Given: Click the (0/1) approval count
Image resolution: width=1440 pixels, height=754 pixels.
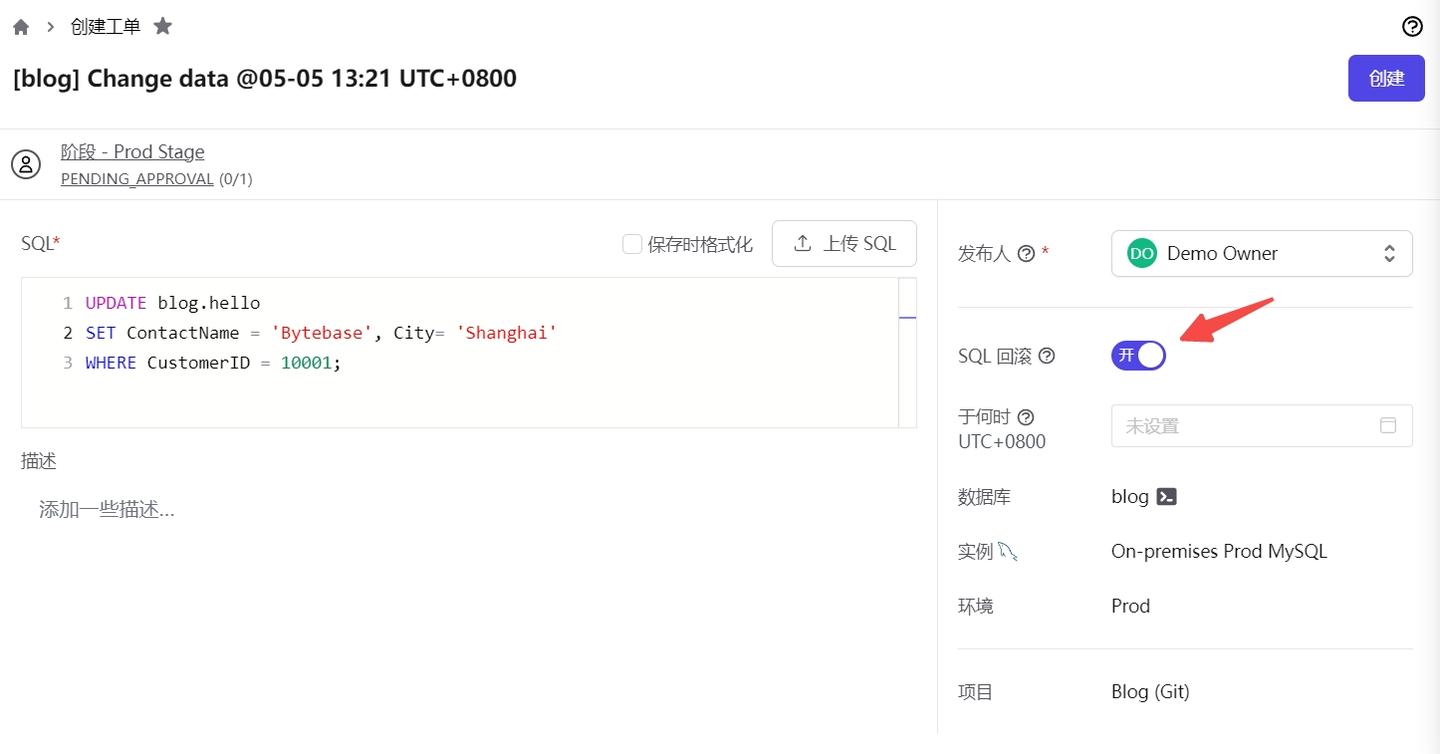Looking at the screenshot, I should [x=236, y=179].
